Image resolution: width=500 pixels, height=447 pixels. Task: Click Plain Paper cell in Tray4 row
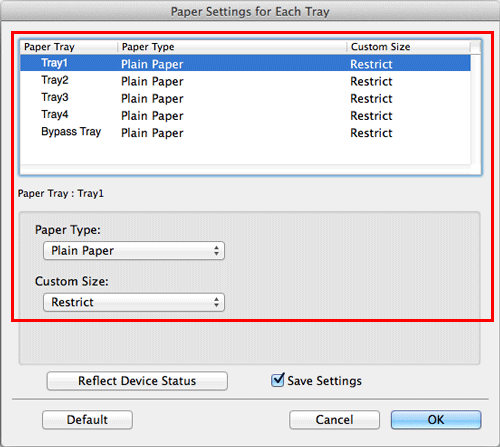click(x=152, y=116)
